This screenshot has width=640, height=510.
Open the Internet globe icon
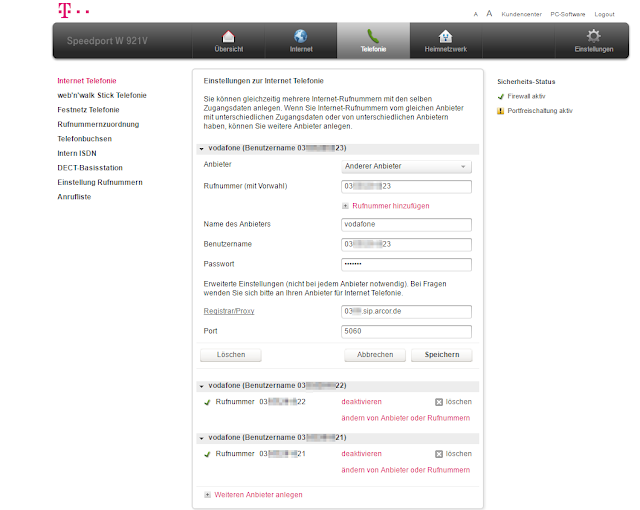301,36
